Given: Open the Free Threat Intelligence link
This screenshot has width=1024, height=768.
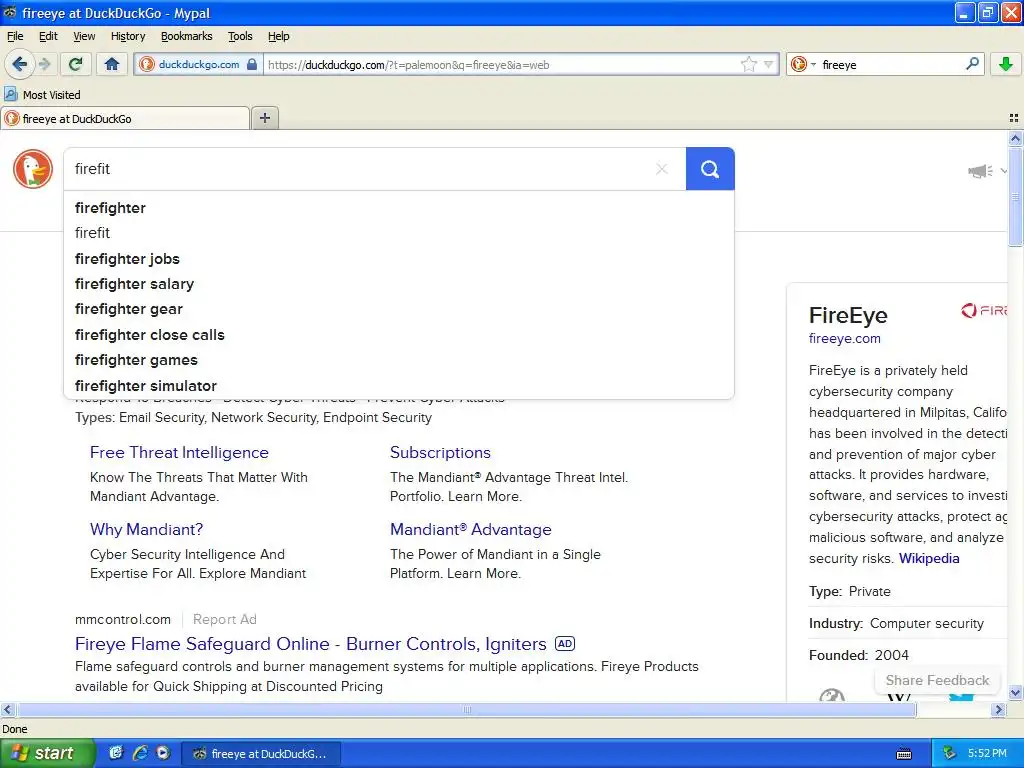Looking at the screenshot, I should [x=179, y=453].
